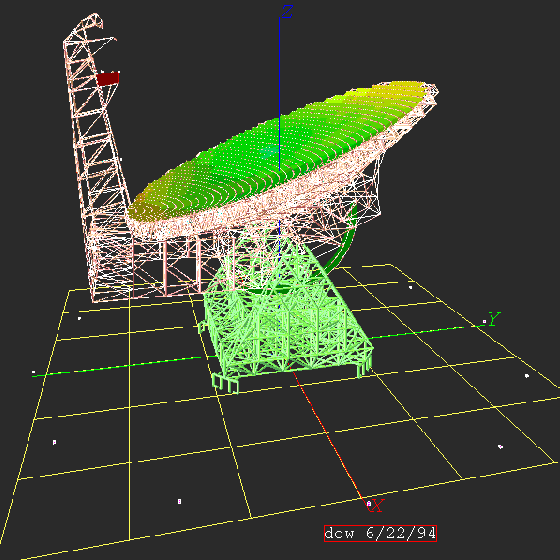Screen dimensions: 560x560
Task: Click the curved tip of the feed arm
Action: tap(96, 20)
